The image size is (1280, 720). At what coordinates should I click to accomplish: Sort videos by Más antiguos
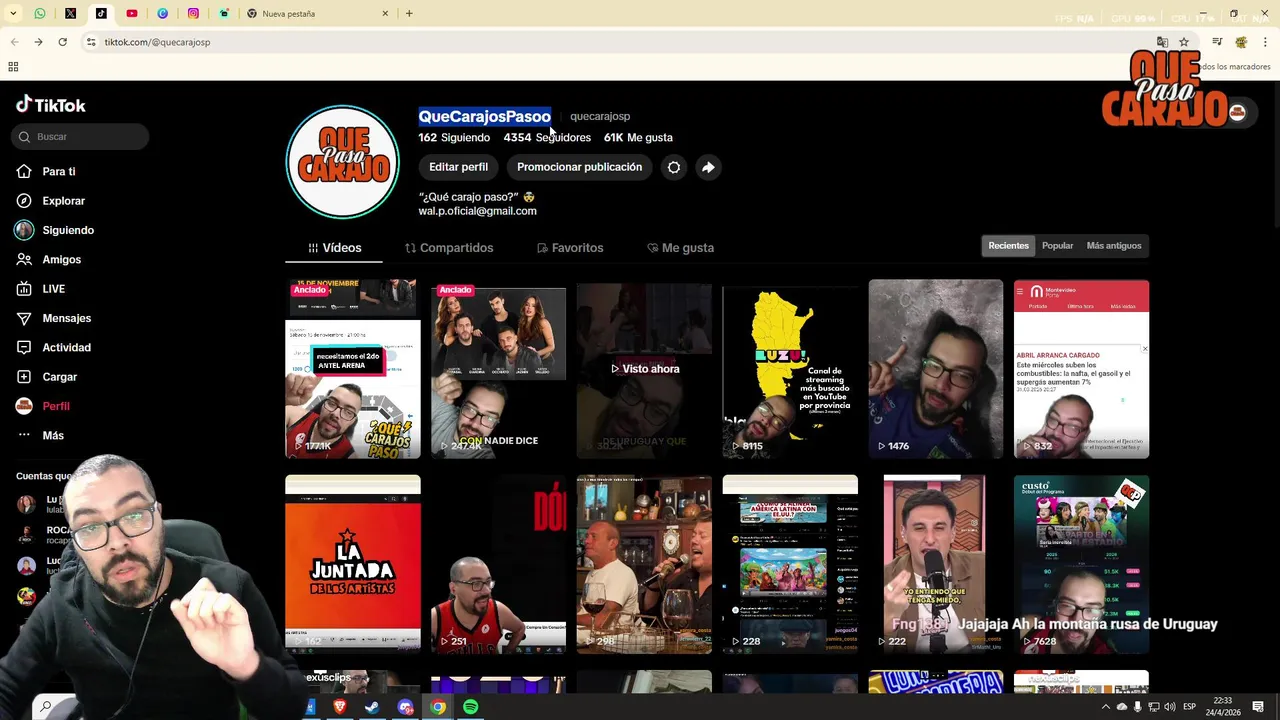pos(1113,246)
